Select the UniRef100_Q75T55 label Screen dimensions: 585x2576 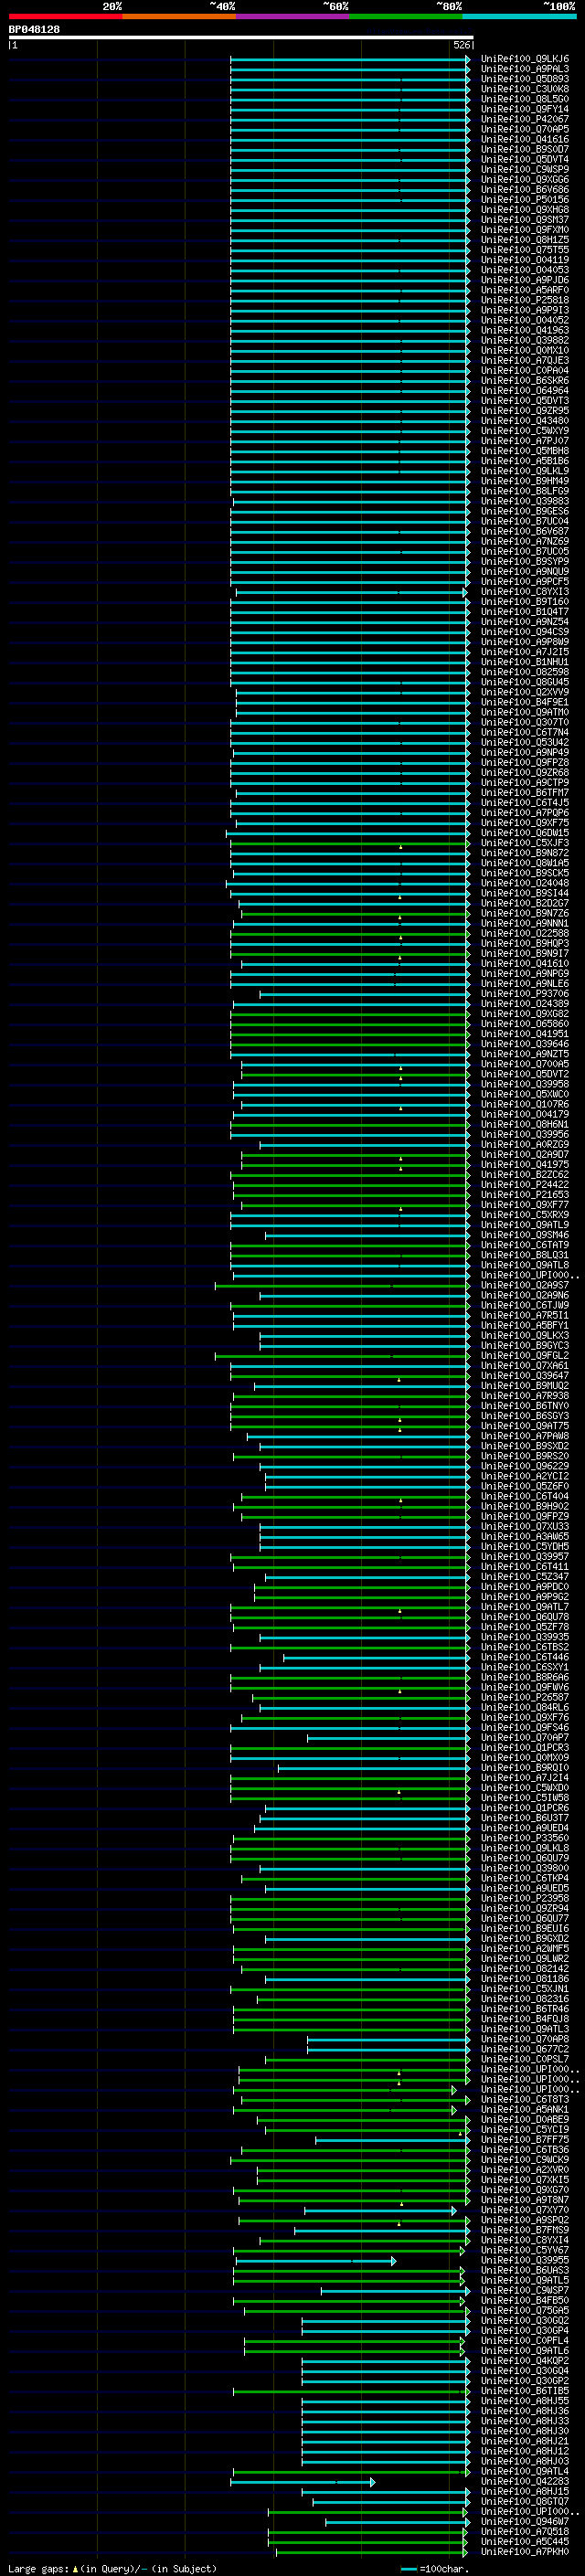[525, 250]
